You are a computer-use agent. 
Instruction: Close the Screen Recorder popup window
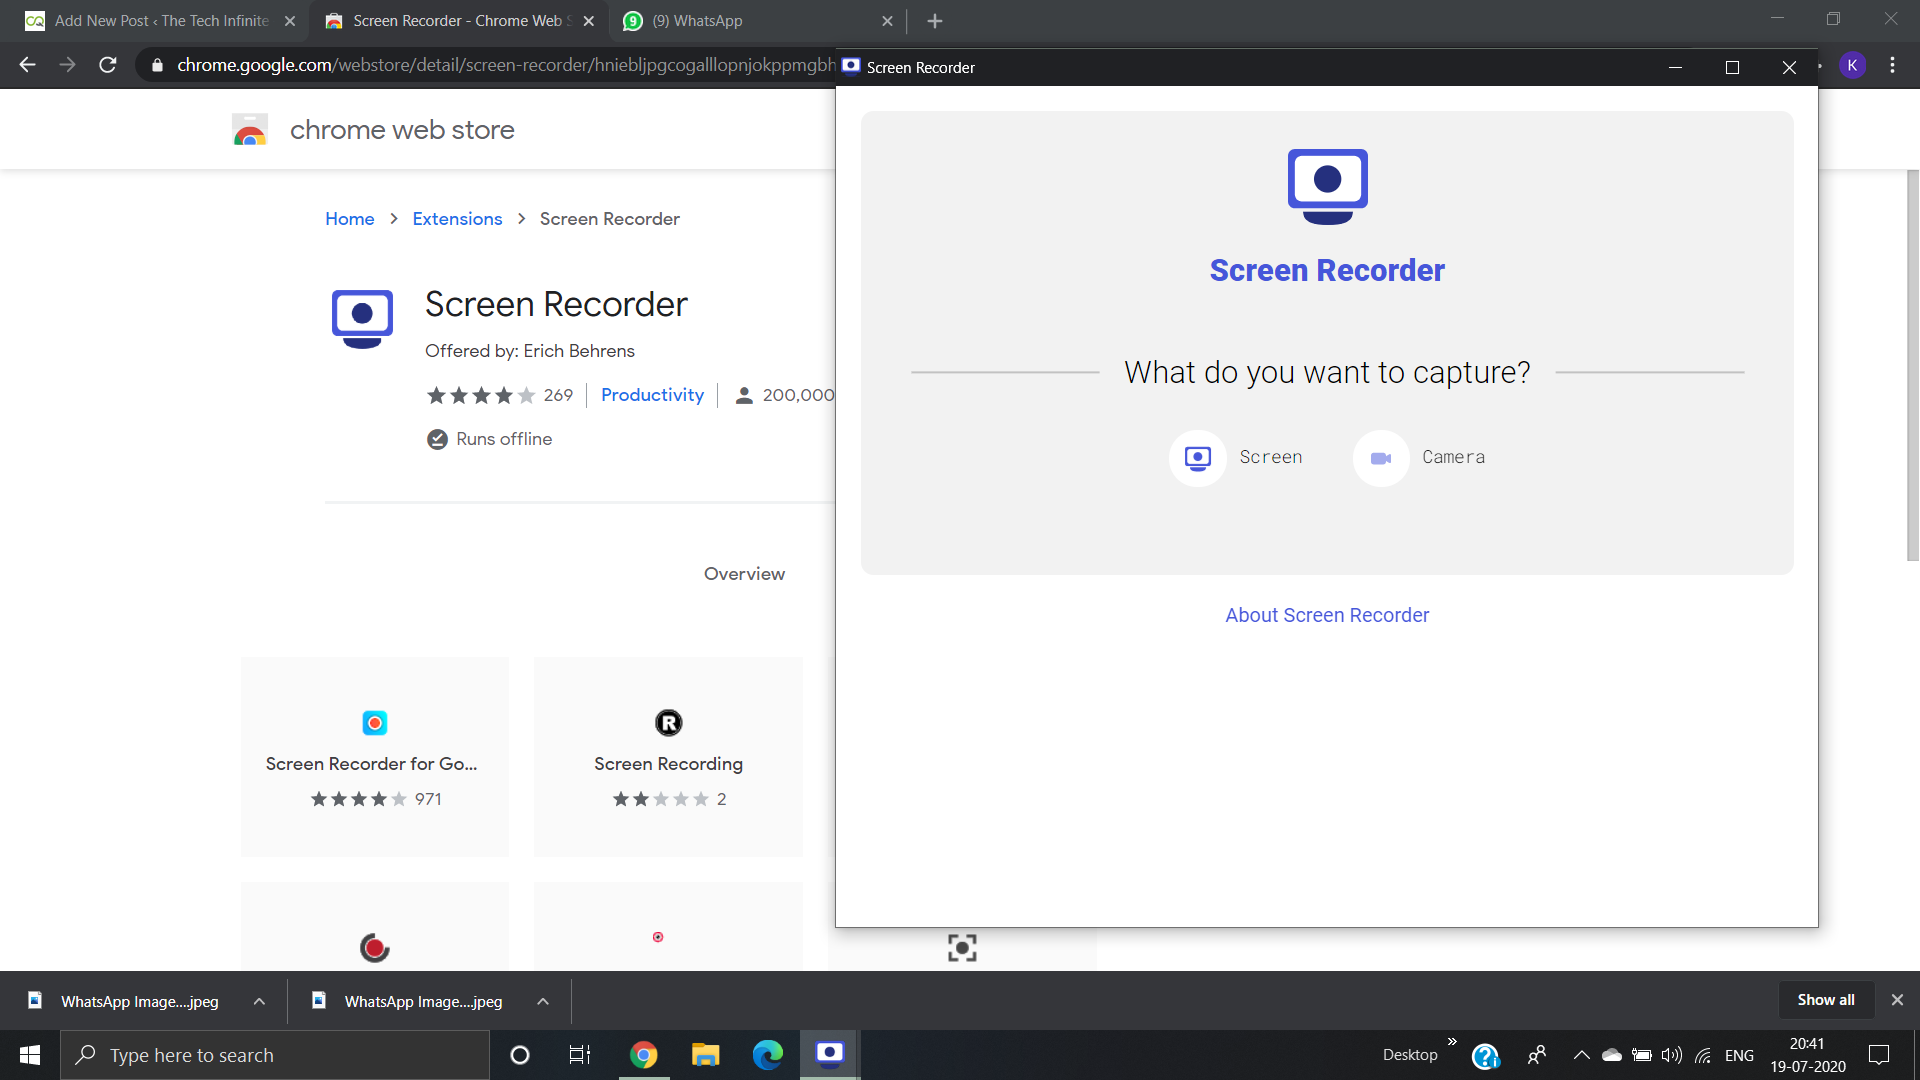[x=1789, y=67]
